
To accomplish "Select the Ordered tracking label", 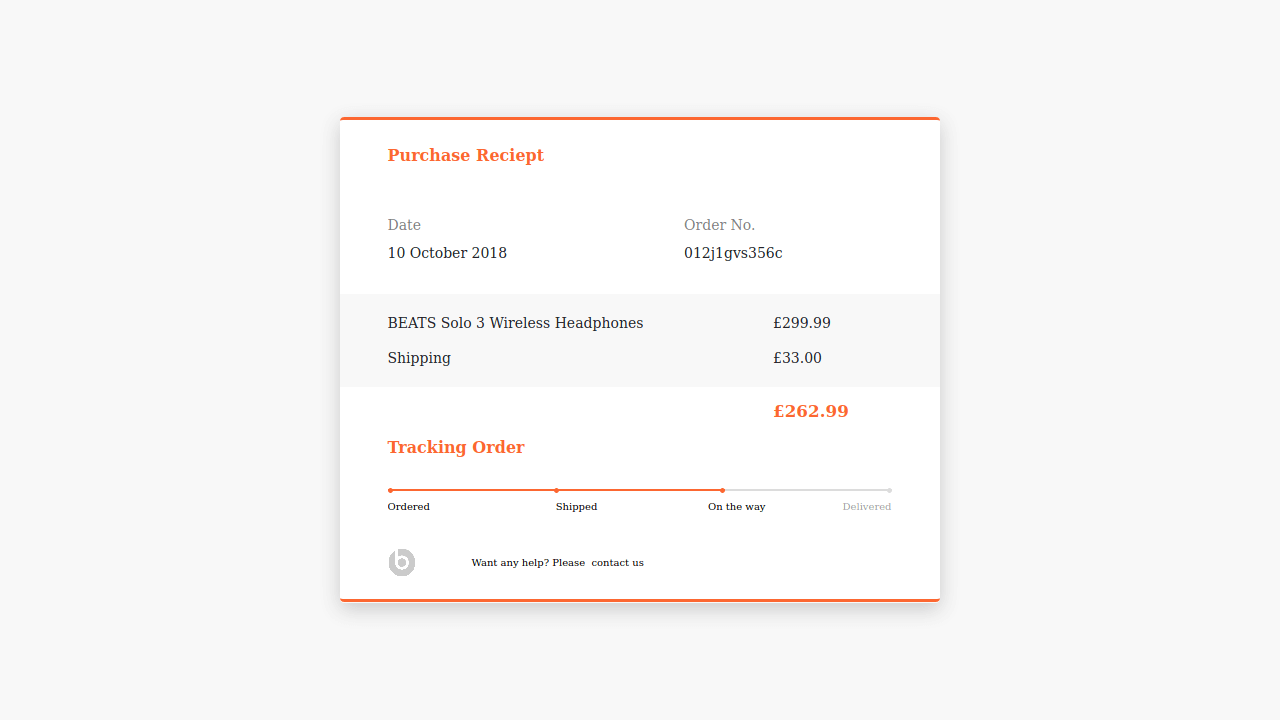I will pyautogui.click(x=408, y=506).
